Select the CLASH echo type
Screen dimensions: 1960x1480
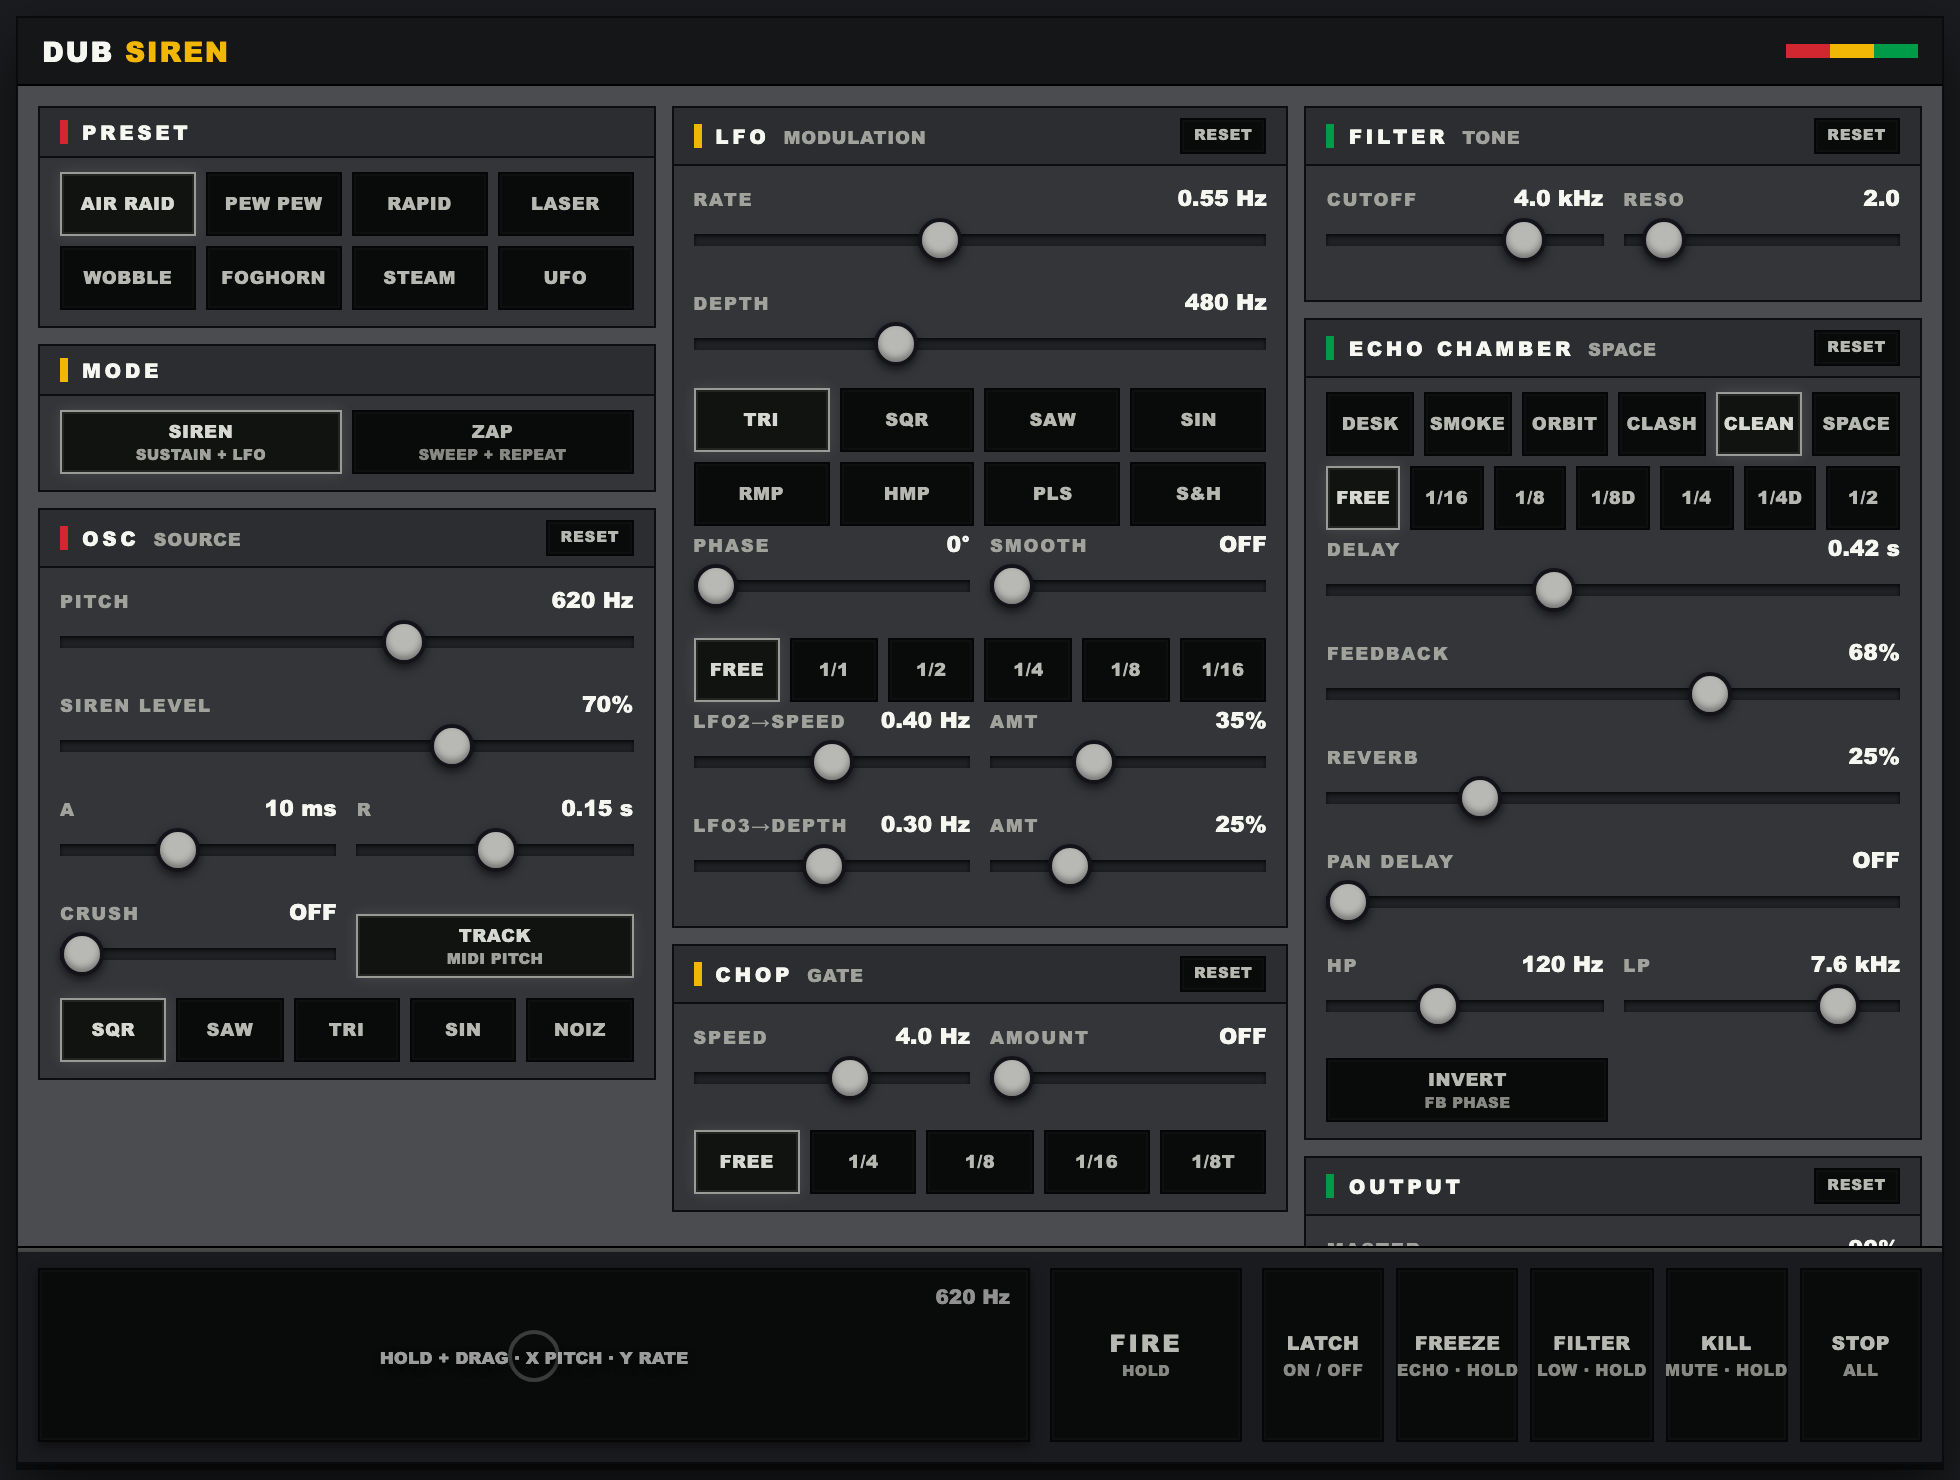(1661, 424)
